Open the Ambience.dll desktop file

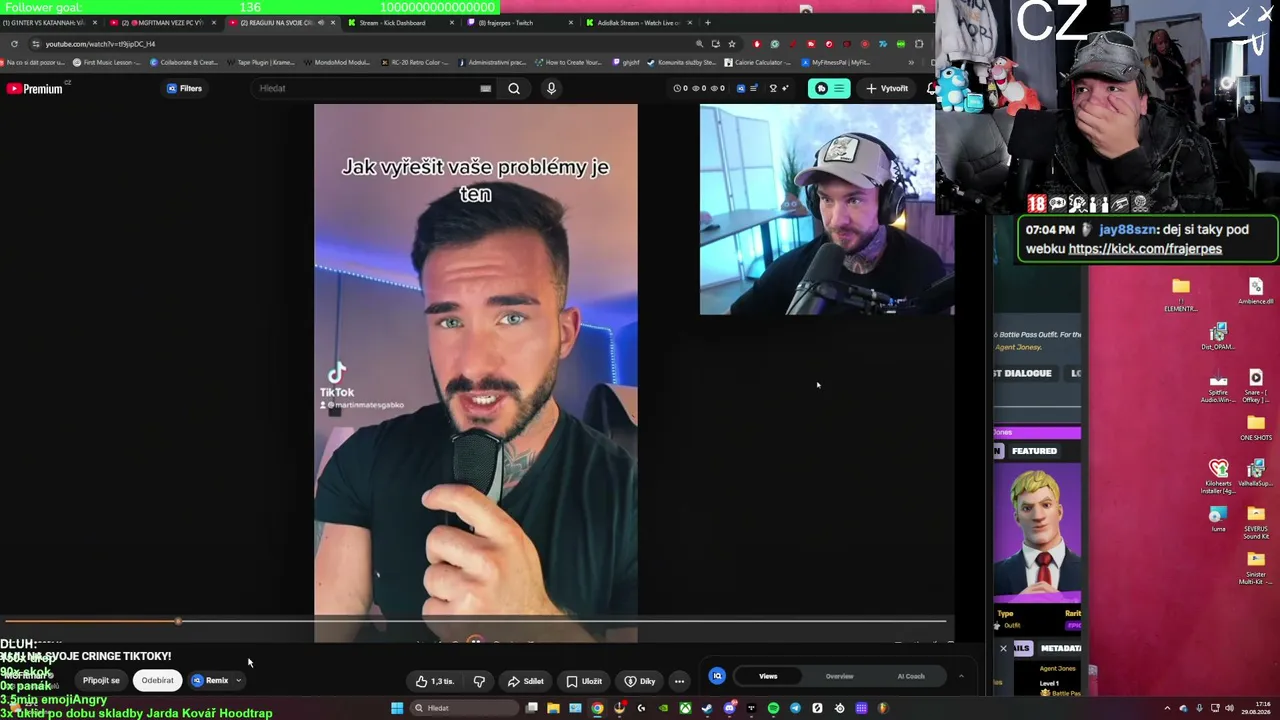click(1256, 291)
